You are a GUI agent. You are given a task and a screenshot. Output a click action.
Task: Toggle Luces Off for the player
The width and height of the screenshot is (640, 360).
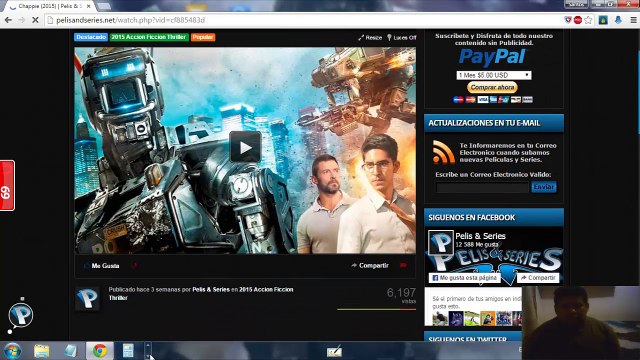point(402,38)
